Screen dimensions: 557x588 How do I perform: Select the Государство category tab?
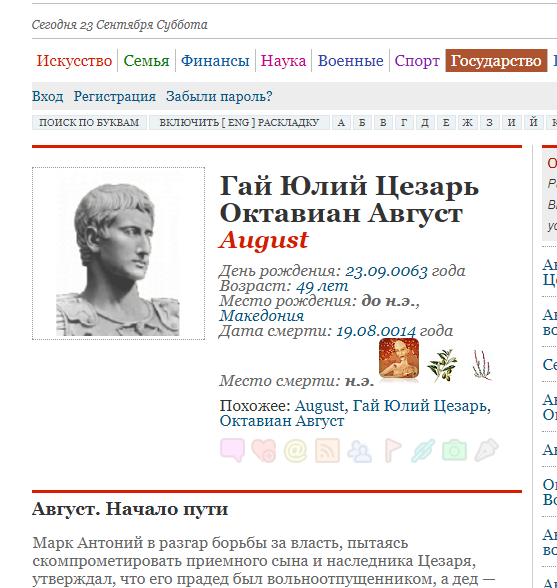point(496,60)
